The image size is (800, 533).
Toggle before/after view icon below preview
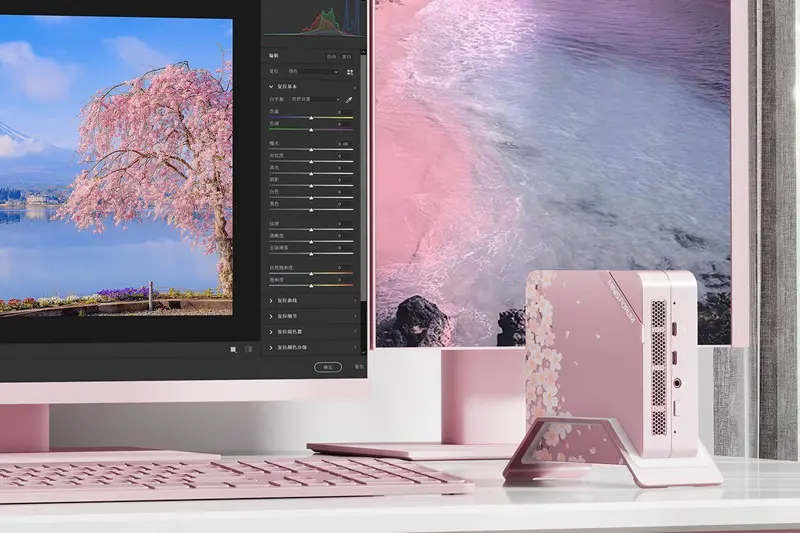pos(248,349)
